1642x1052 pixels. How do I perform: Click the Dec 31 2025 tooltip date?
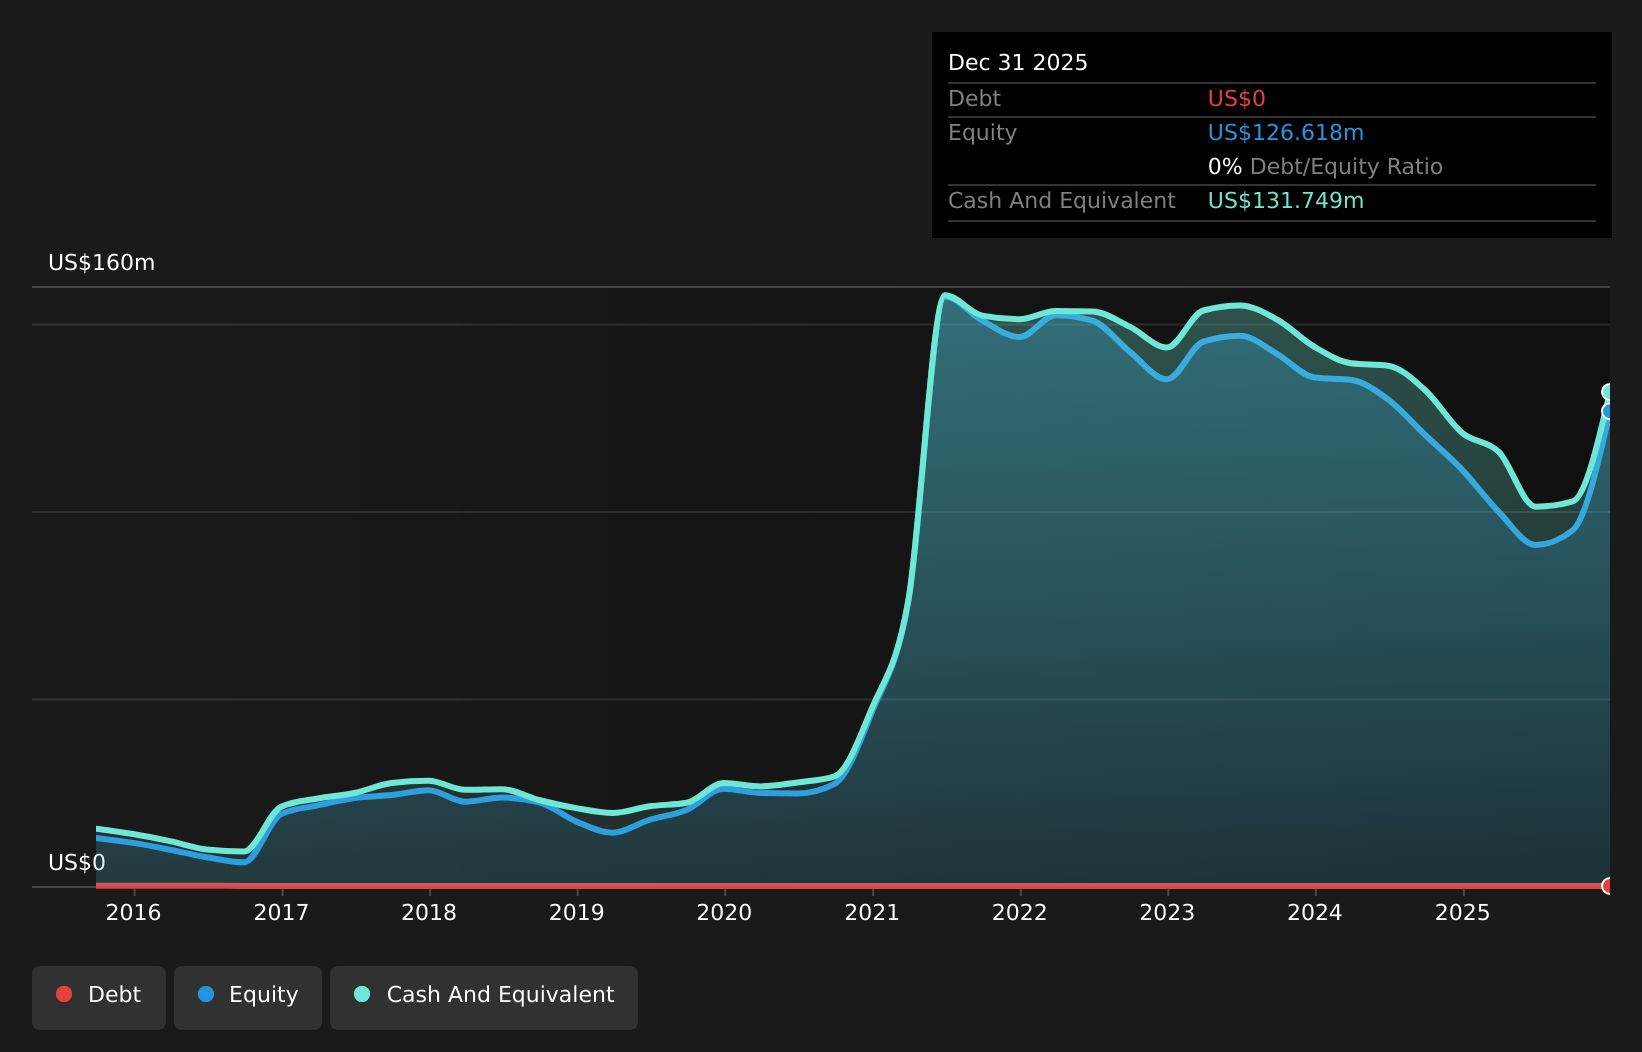tap(1018, 63)
